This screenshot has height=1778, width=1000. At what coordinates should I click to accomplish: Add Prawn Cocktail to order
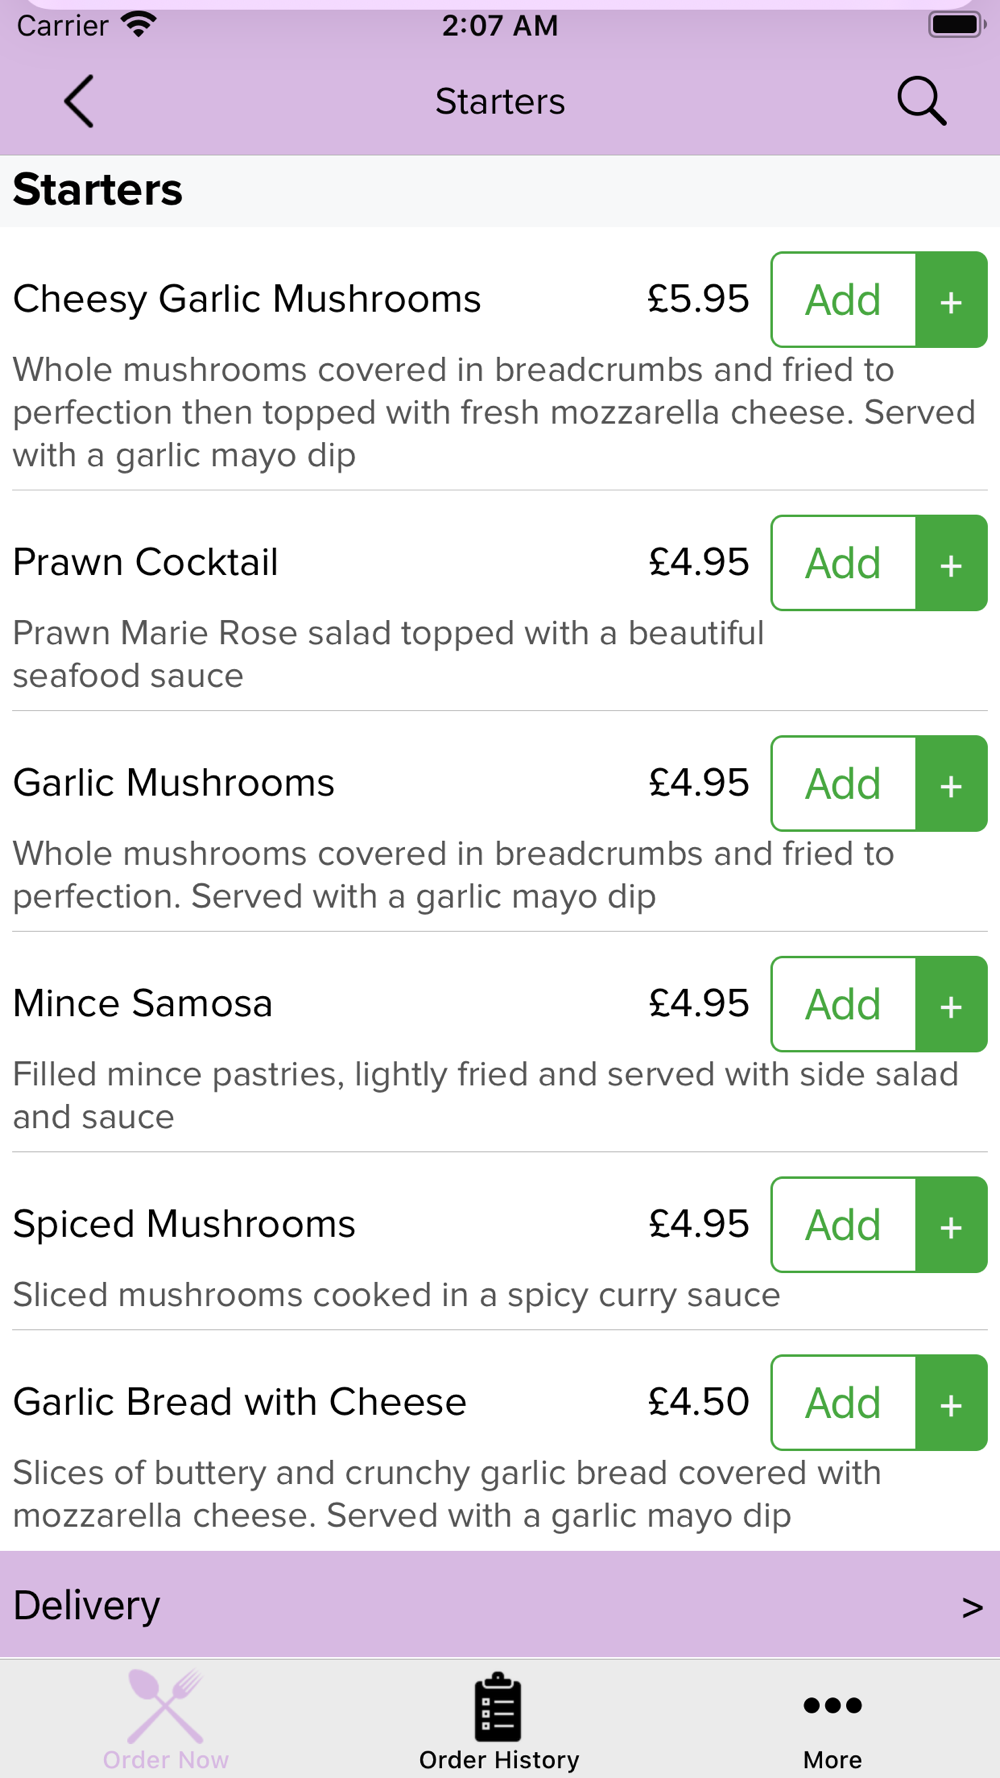coord(844,564)
